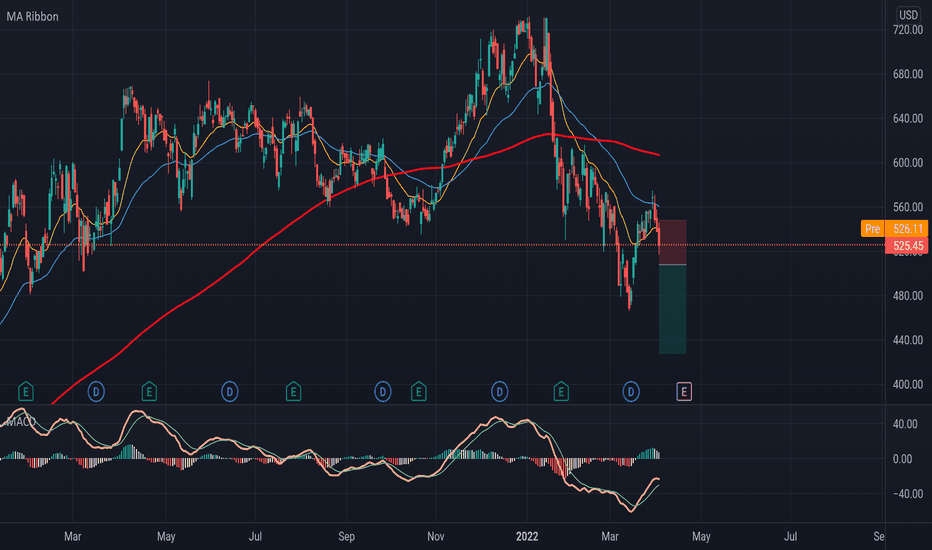The height and width of the screenshot is (550, 932).
Task: Open the USD currency selector
Action: [908, 15]
